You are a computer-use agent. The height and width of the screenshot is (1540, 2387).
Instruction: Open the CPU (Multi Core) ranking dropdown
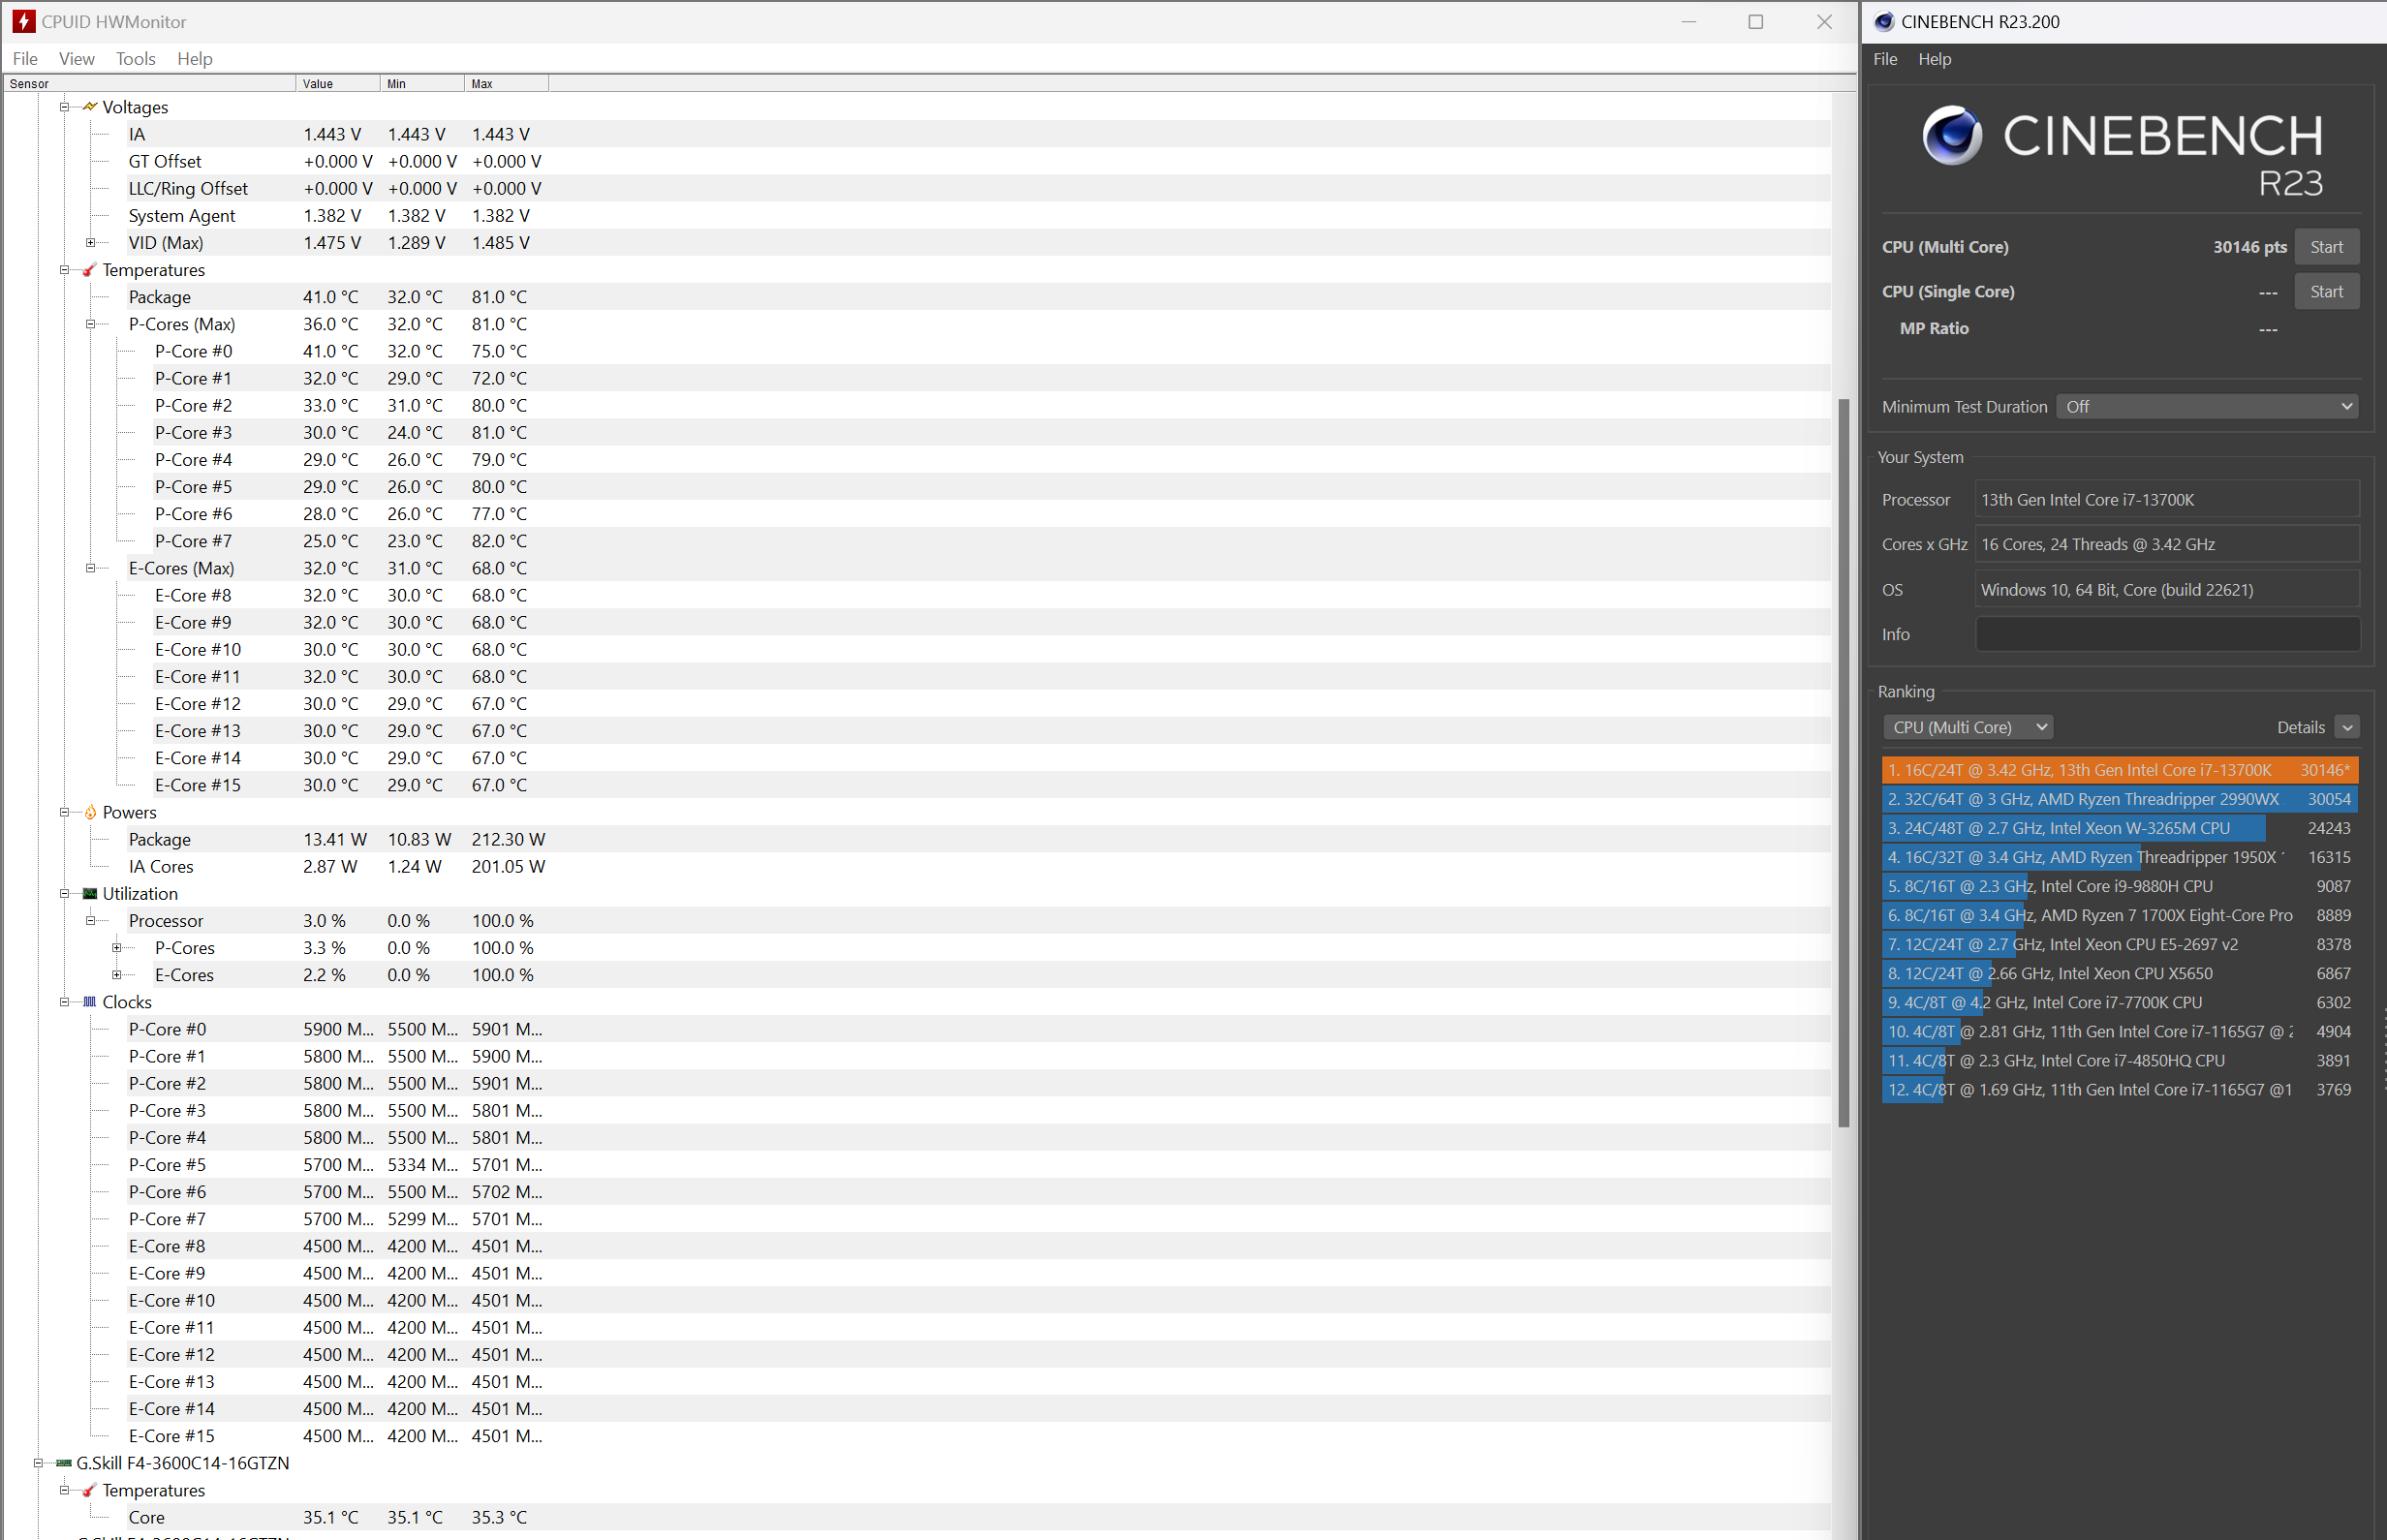coord(1968,728)
